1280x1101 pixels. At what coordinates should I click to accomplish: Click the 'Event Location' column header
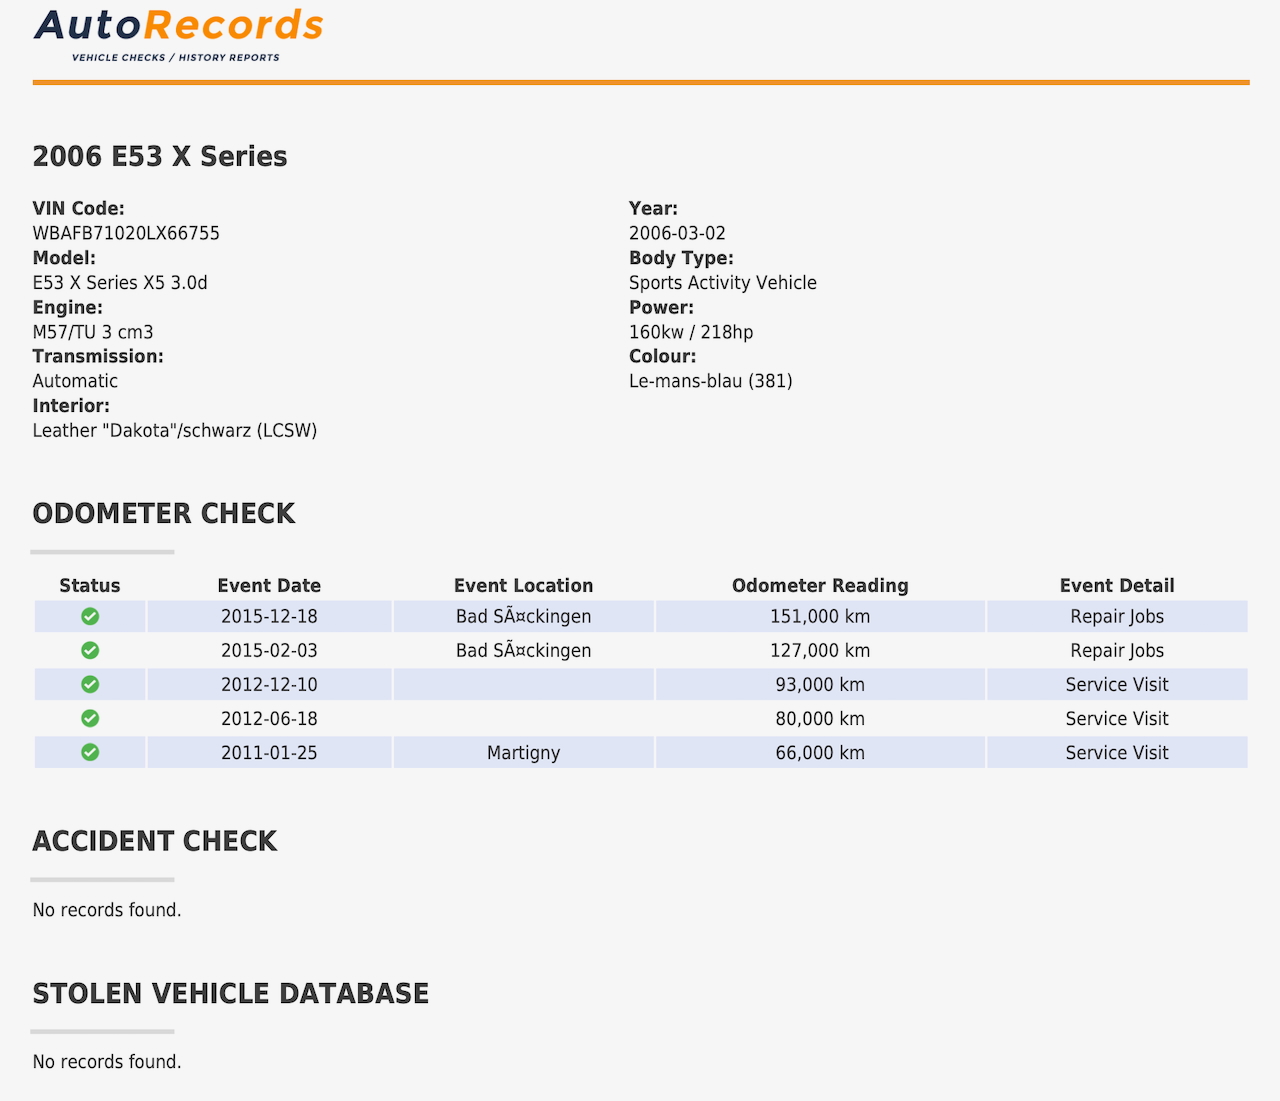[x=524, y=586]
